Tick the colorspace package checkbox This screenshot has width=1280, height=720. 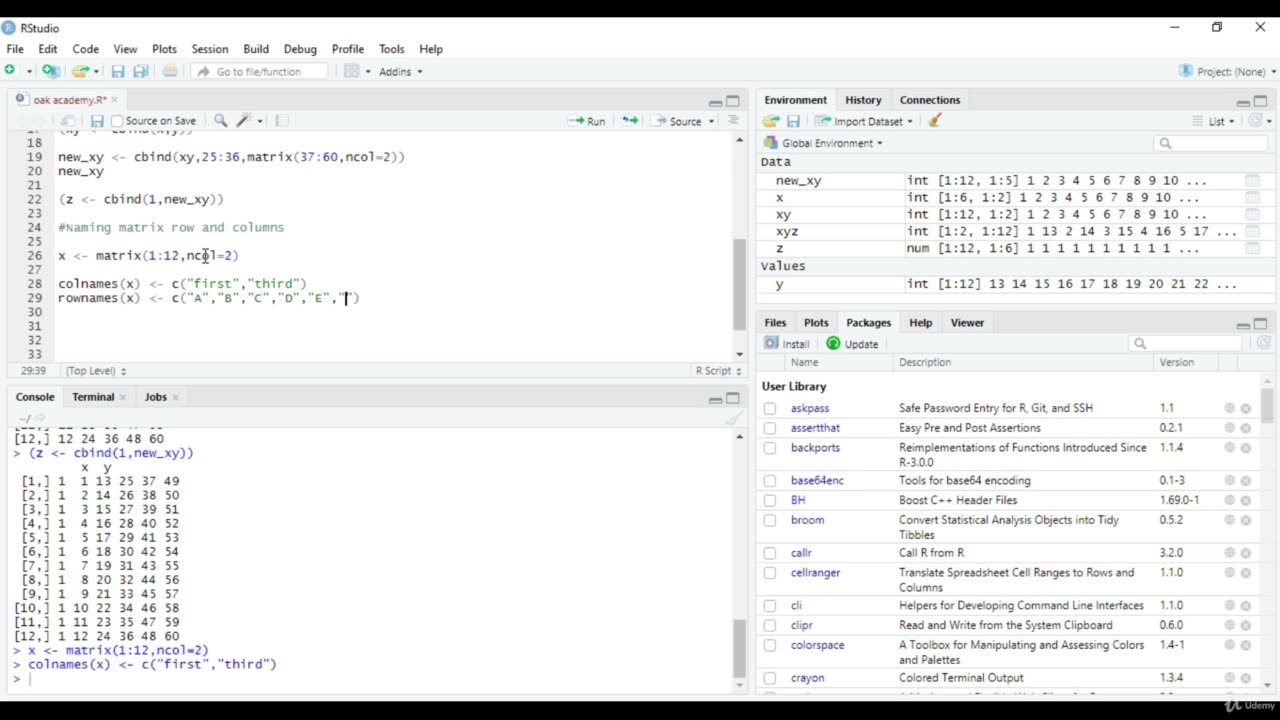[x=770, y=645]
